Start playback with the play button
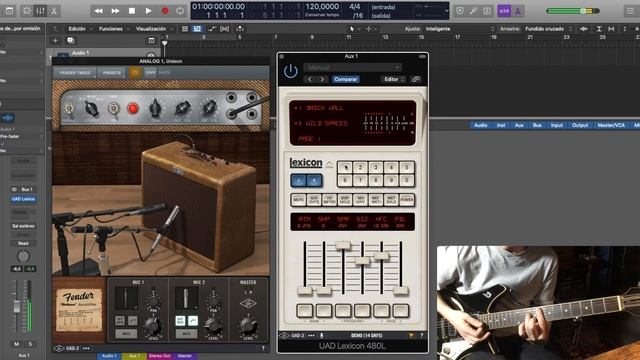The image size is (640, 360). click(x=149, y=11)
